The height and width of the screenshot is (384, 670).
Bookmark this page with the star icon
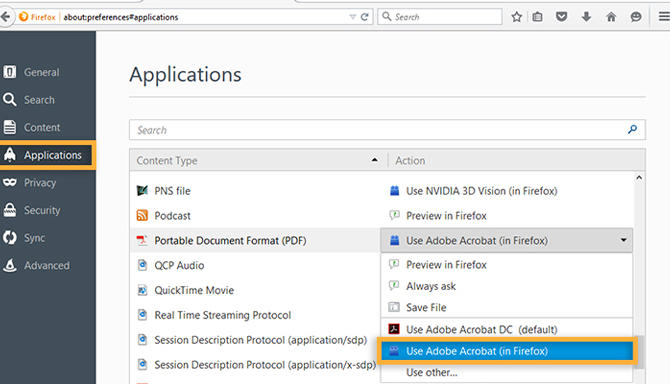click(x=517, y=17)
